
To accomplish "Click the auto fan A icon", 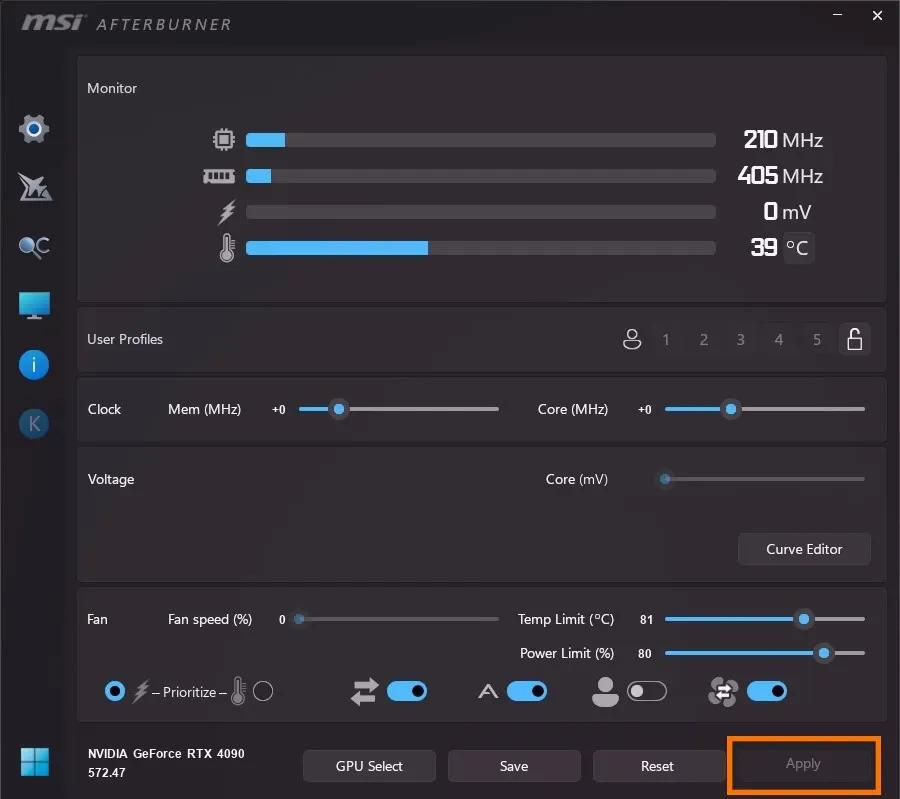I will (x=488, y=691).
